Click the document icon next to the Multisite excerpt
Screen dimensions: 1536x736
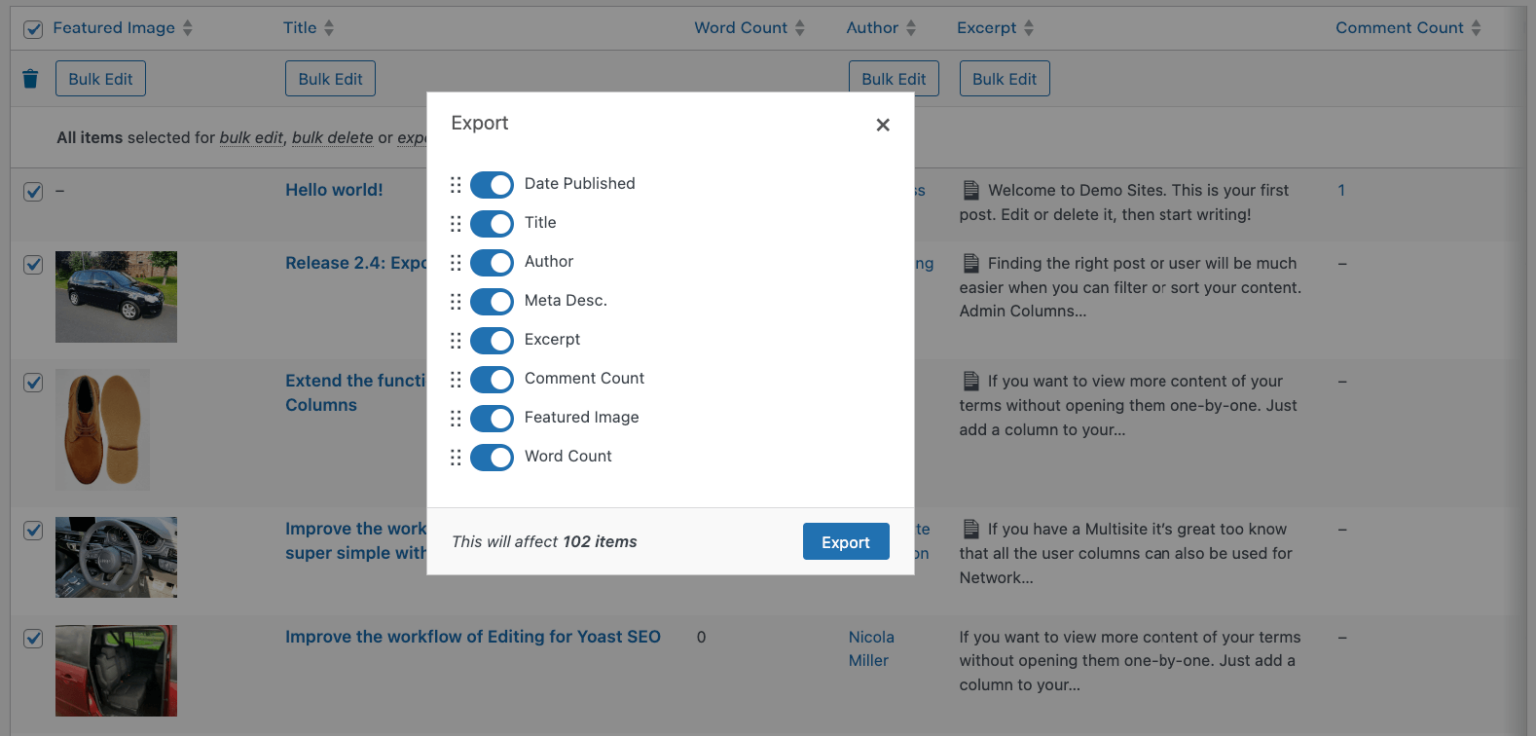971,529
